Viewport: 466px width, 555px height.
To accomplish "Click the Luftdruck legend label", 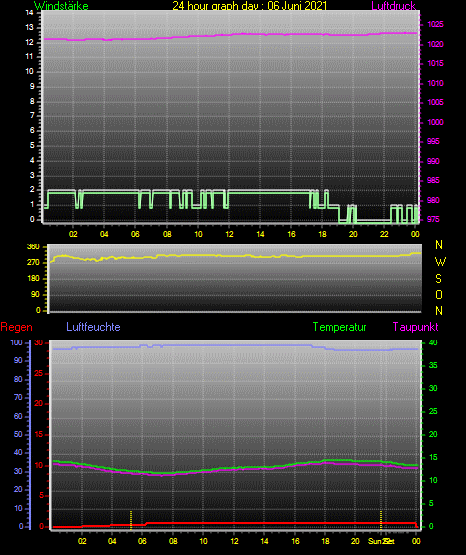I will 393,6.
